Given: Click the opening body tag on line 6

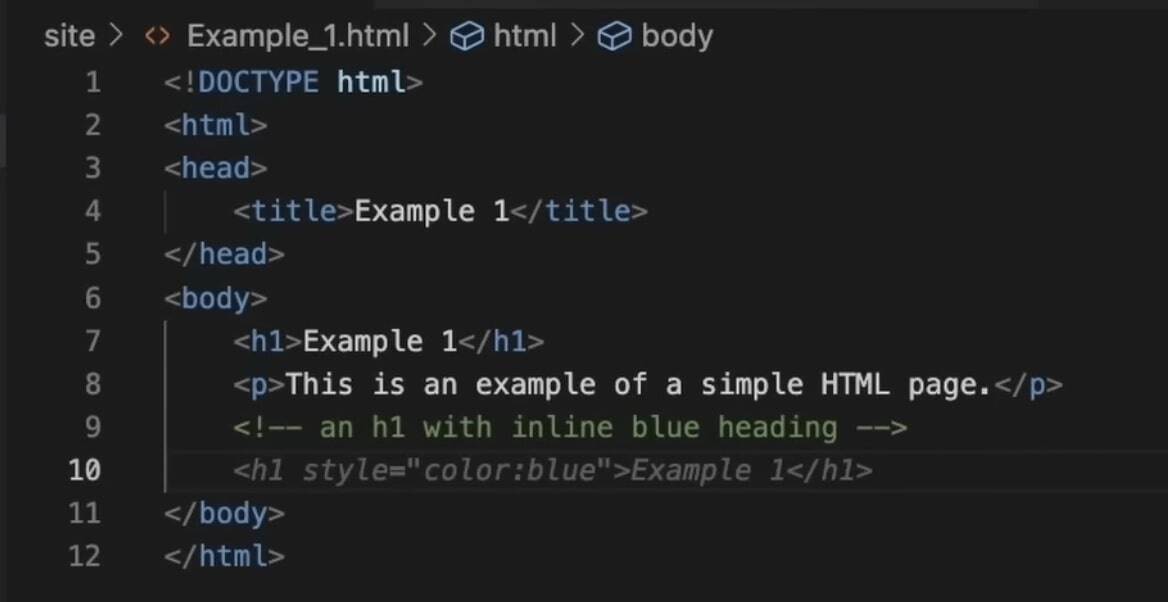Looking at the screenshot, I should click(x=215, y=297).
